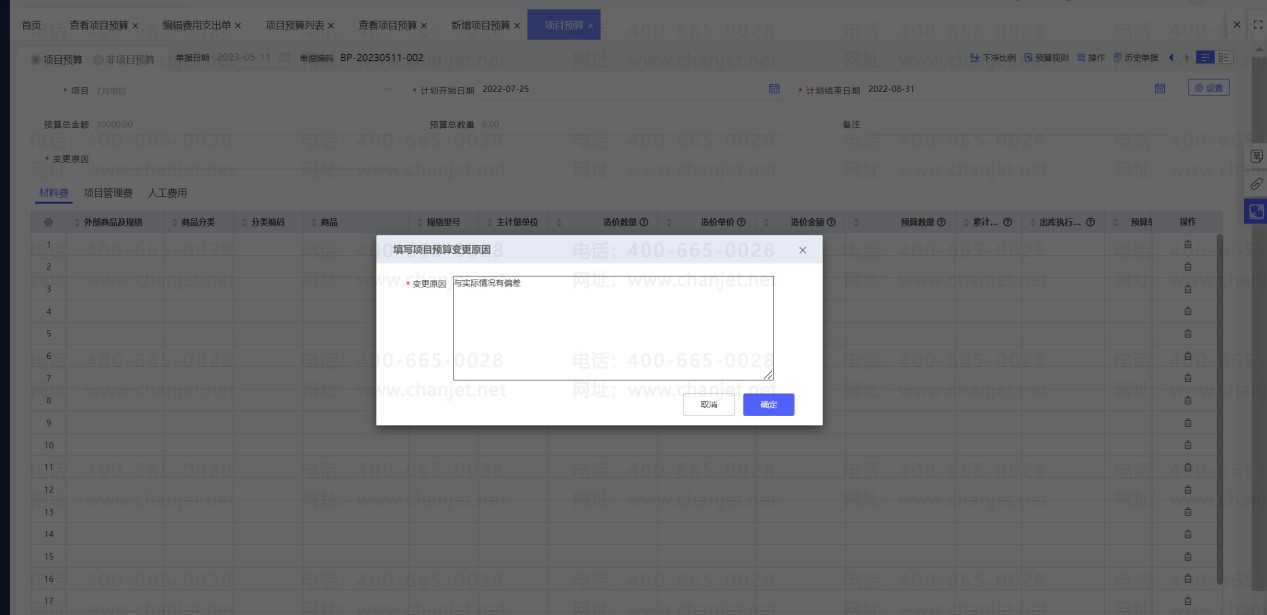Delete row 1 with trash icon
The width and height of the screenshot is (1267, 615).
1188,244
